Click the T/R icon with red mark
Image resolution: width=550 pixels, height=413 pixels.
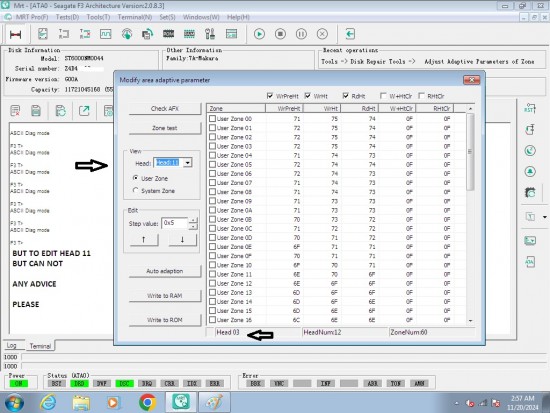[x=85, y=34]
